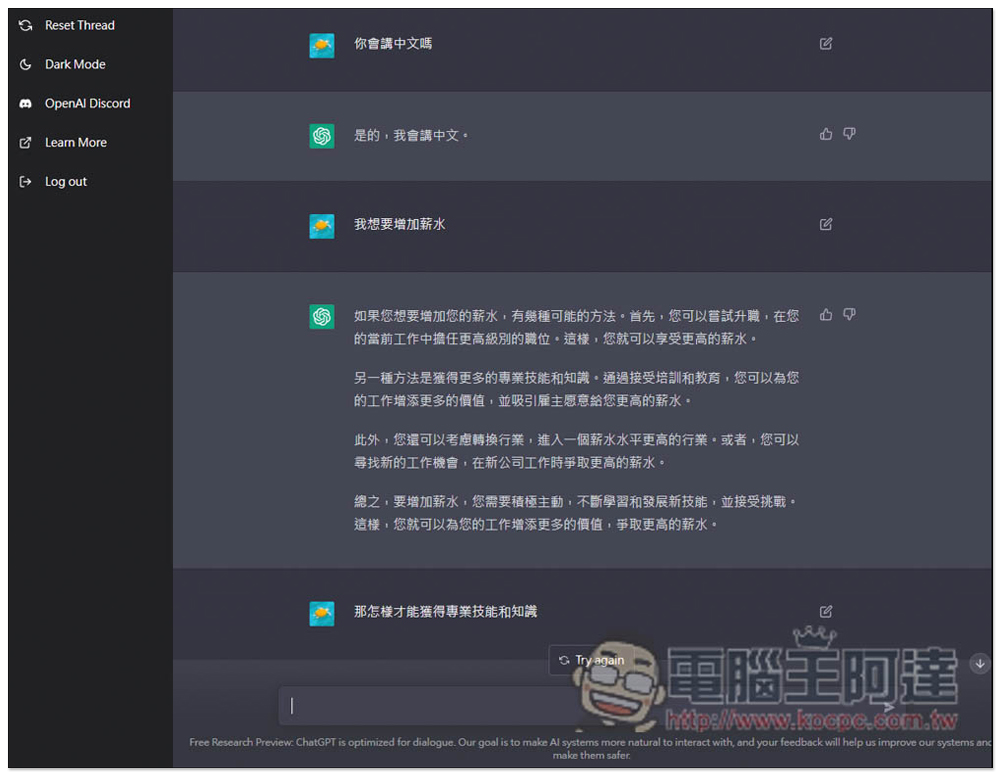Click paragraph starting 如果您想要增加您的薪水
1000x777 pixels.
click(577, 327)
